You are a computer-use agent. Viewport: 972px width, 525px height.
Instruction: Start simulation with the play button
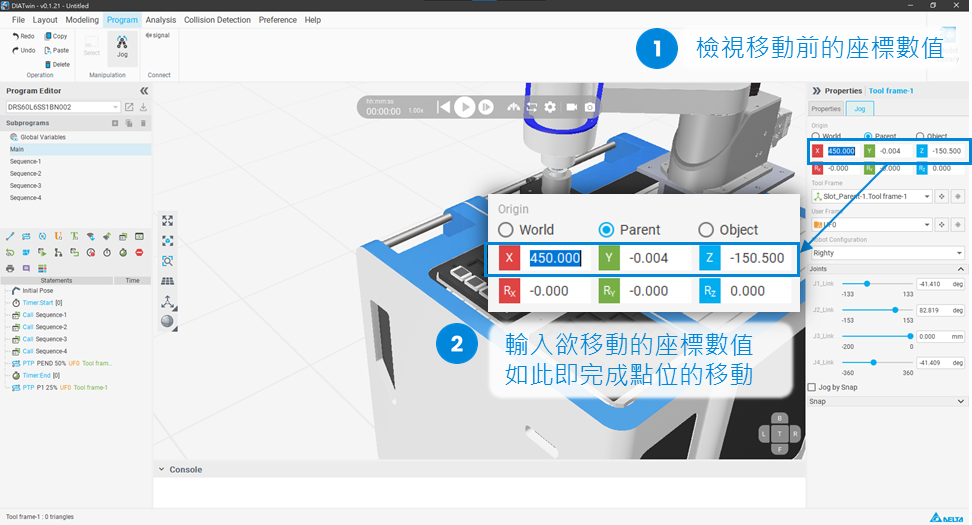(464, 107)
